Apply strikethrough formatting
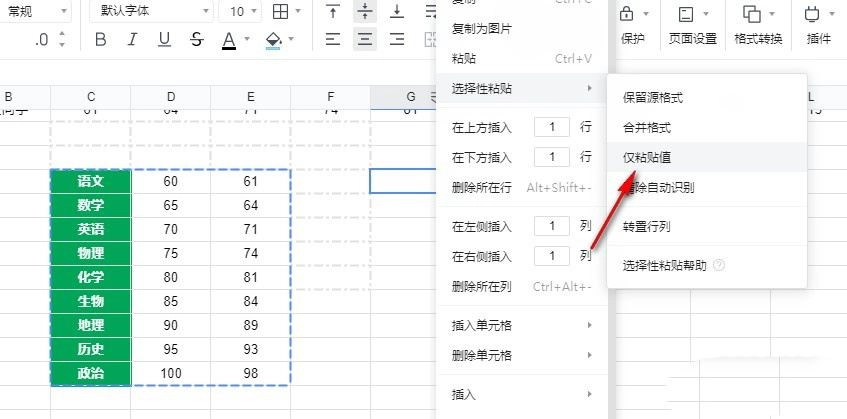 (197, 40)
